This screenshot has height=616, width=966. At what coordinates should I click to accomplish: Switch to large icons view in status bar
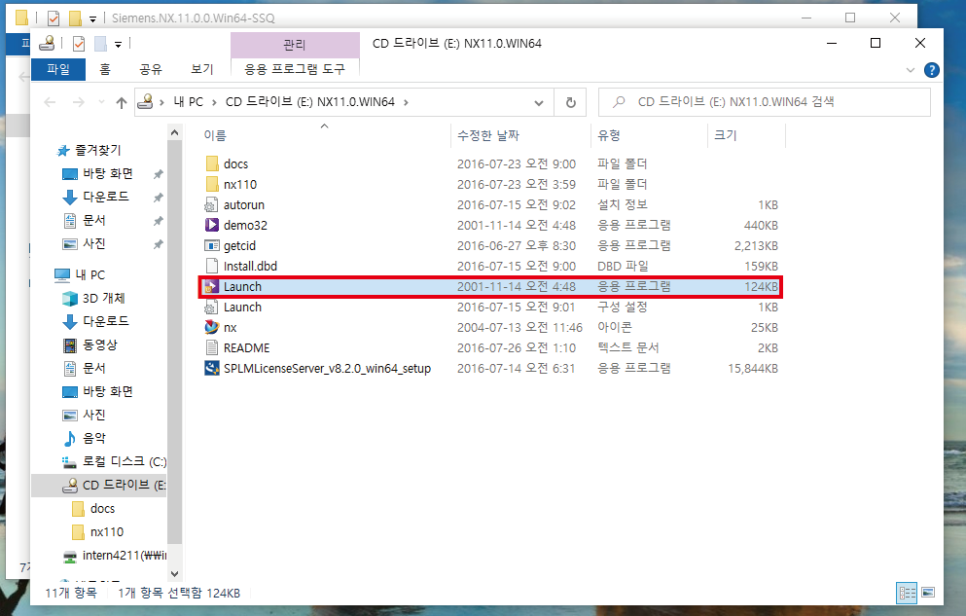(928, 593)
